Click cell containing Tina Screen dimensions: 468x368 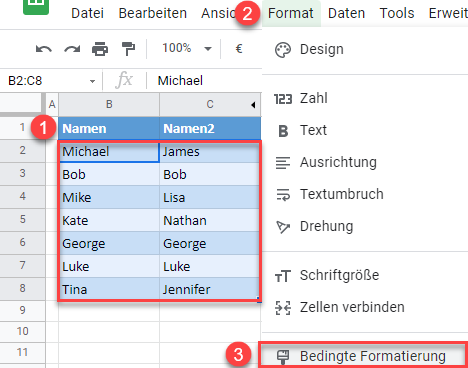click(x=109, y=289)
